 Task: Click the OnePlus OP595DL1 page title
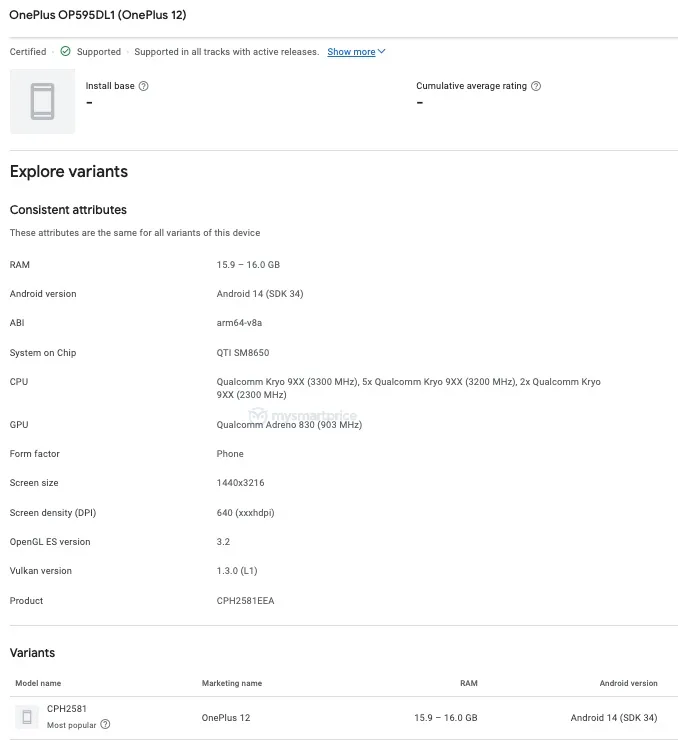pos(98,15)
